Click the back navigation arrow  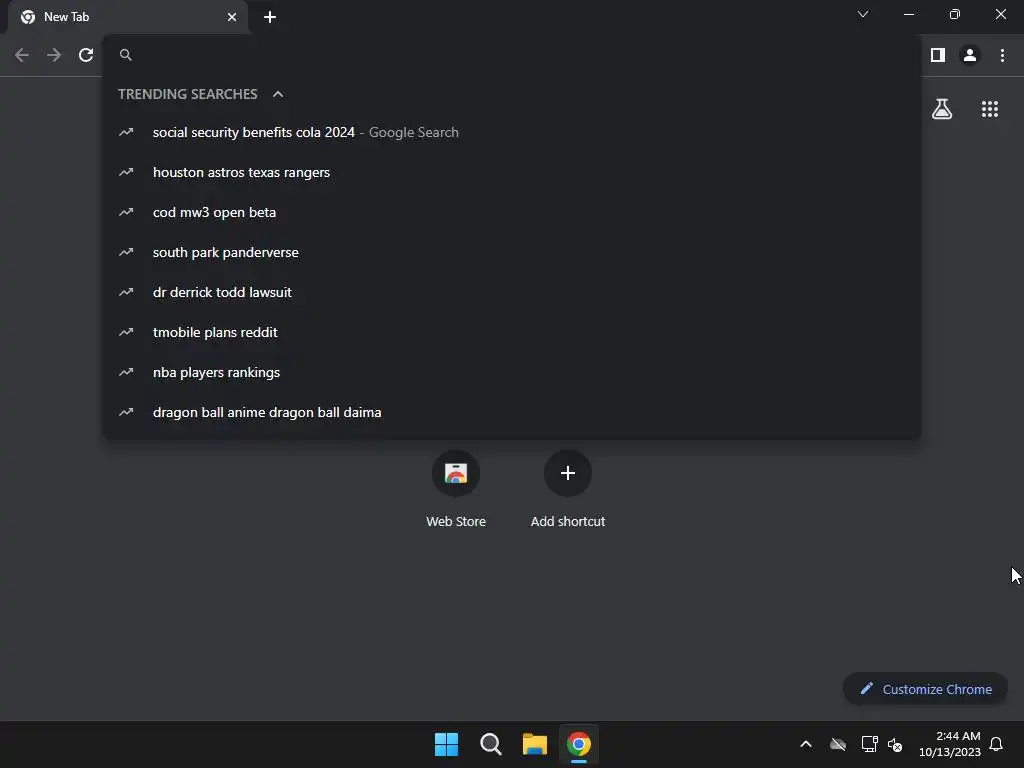pos(22,56)
